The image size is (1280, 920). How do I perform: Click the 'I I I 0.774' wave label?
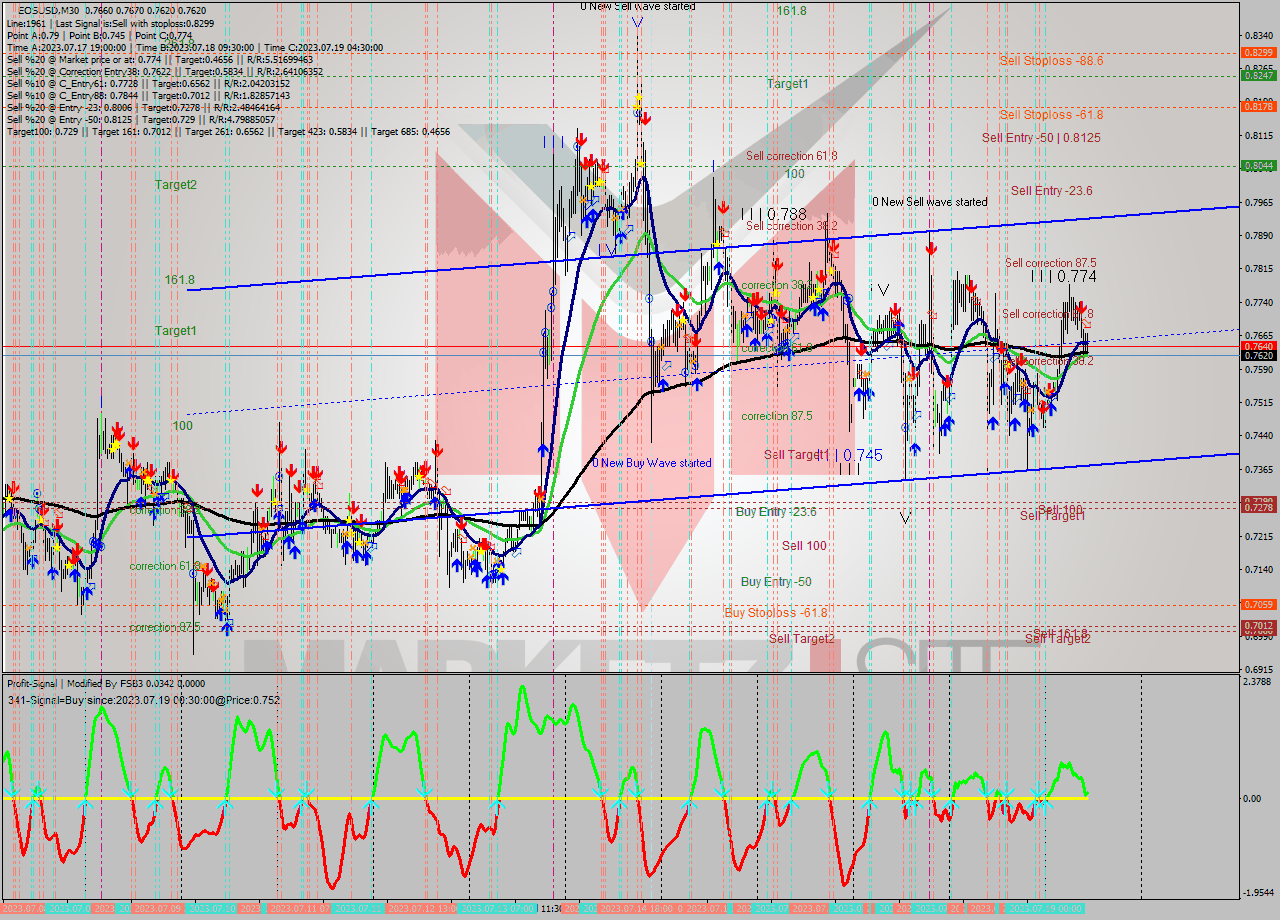pyautogui.click(x=1064, y=276)
